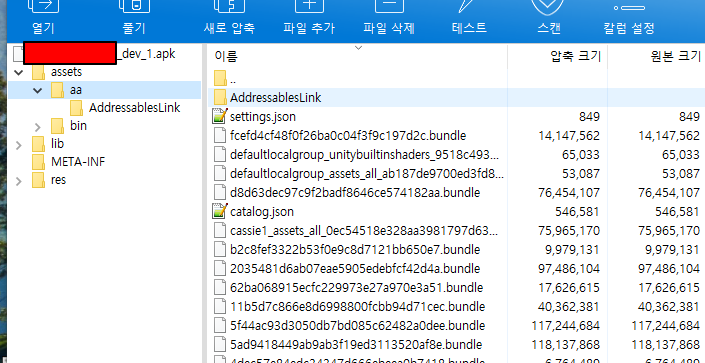Select bin folder in tree
The height and width of the screenshot is (363, 705).
tap(78, 126)
